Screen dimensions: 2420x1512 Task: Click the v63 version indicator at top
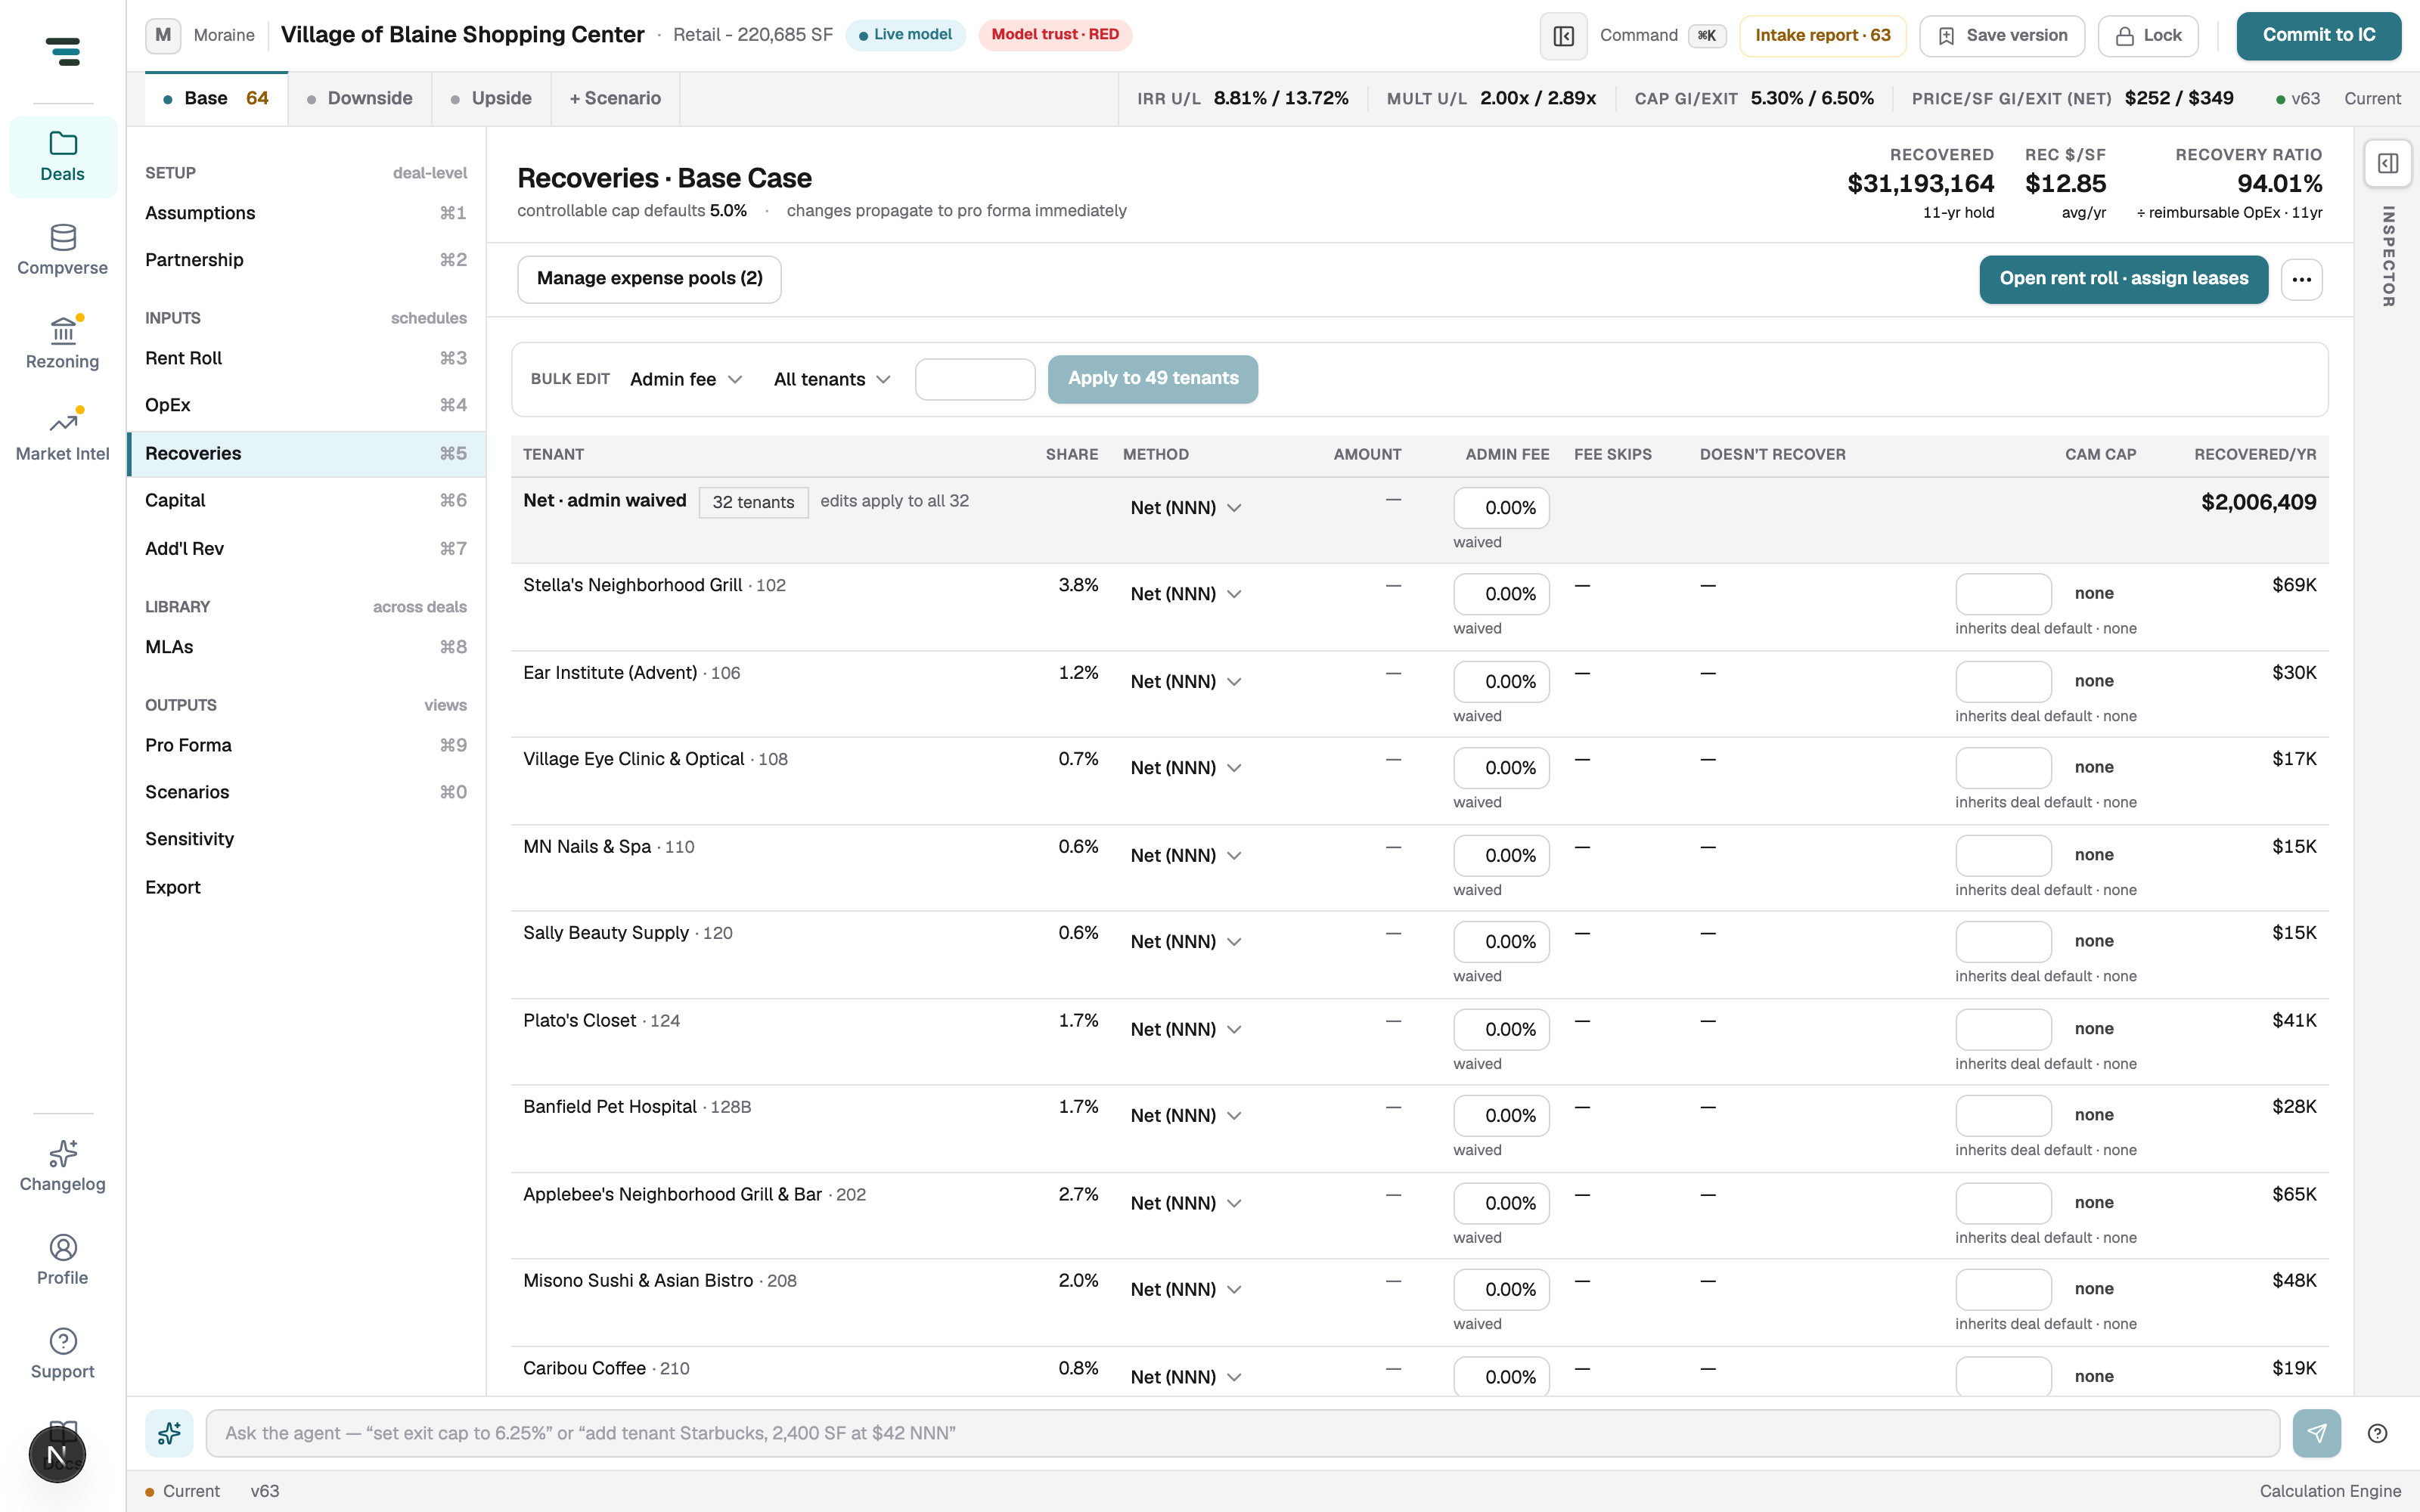[2297, 99]
